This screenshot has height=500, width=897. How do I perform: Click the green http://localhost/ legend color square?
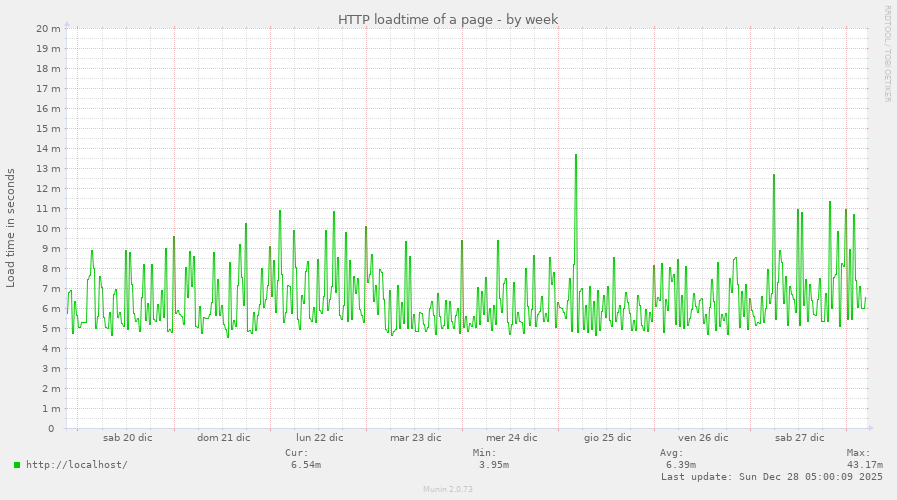[x=17, y=465]
